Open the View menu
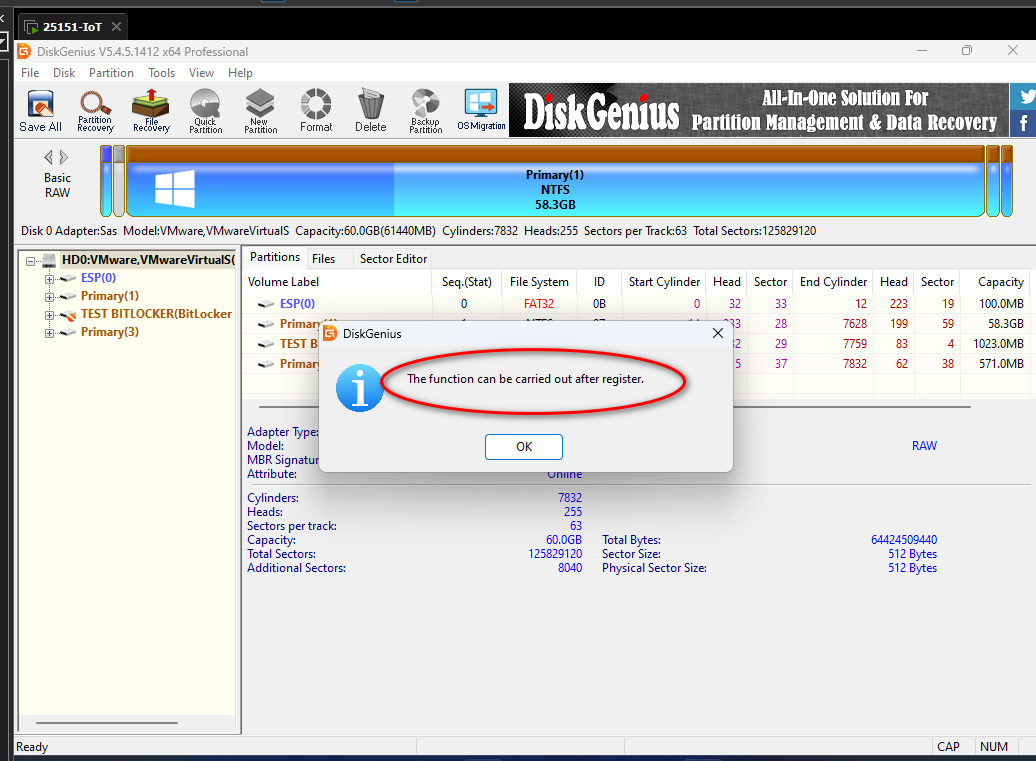1036x761 pixels. [201, 73]
